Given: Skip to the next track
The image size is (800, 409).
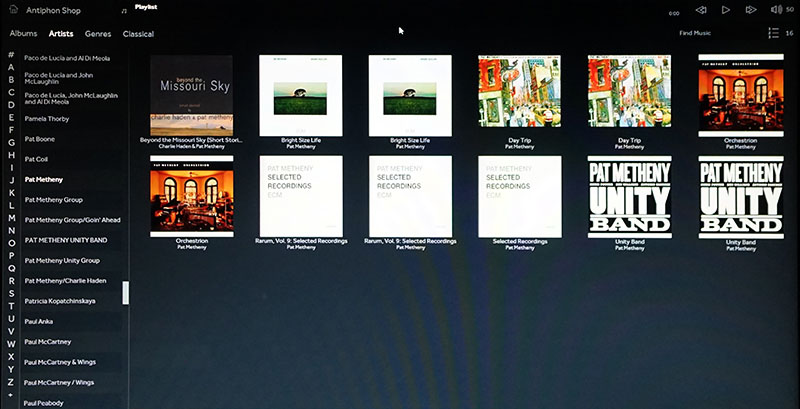Looking at the screenshot, I should pos(751,10).
